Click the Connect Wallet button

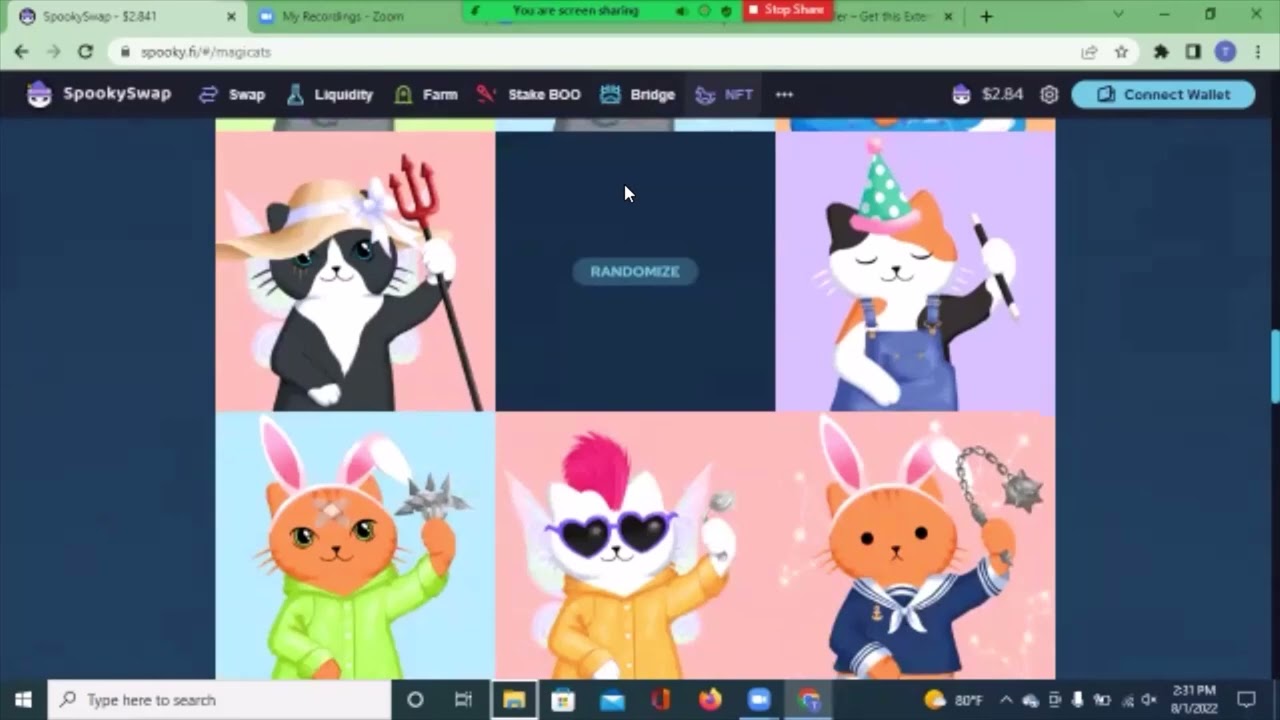pyautogui.click(x=1163, y=94)
